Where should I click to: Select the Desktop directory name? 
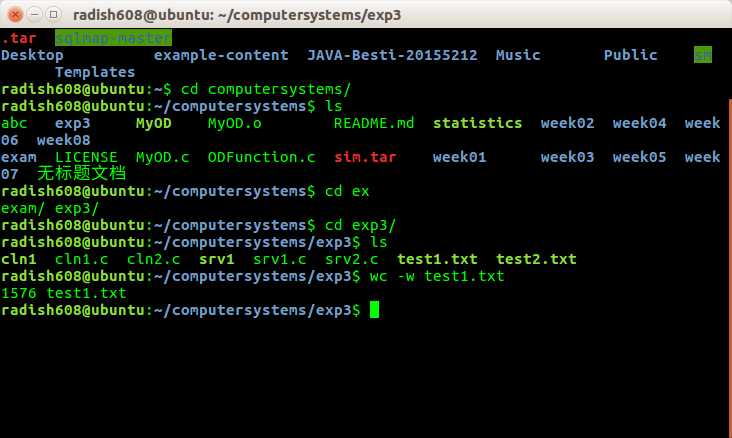point(32,55)
